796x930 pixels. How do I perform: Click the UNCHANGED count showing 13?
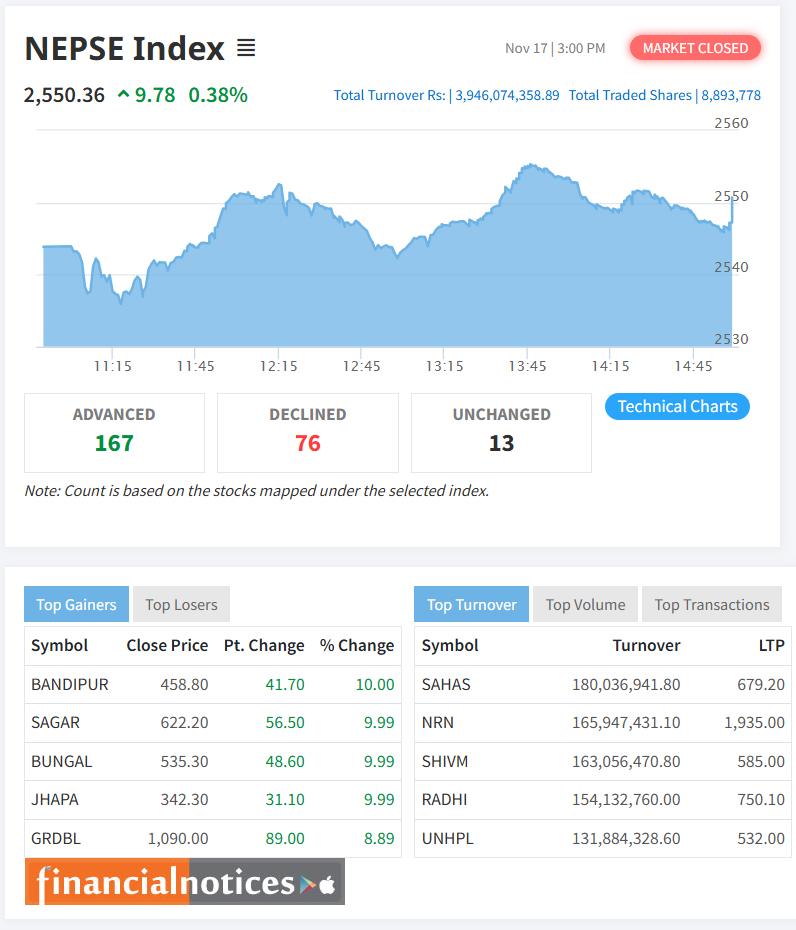(500, 432)
